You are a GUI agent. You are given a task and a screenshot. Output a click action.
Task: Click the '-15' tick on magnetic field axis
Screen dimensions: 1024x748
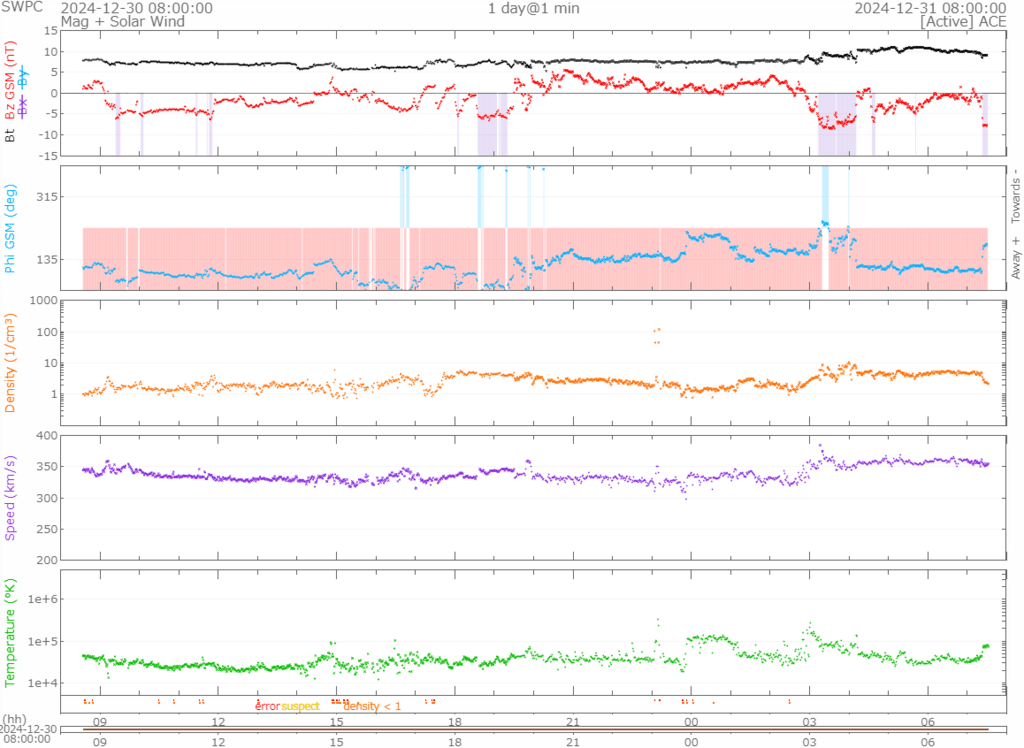pyautogui.click(x=48, y=155)
